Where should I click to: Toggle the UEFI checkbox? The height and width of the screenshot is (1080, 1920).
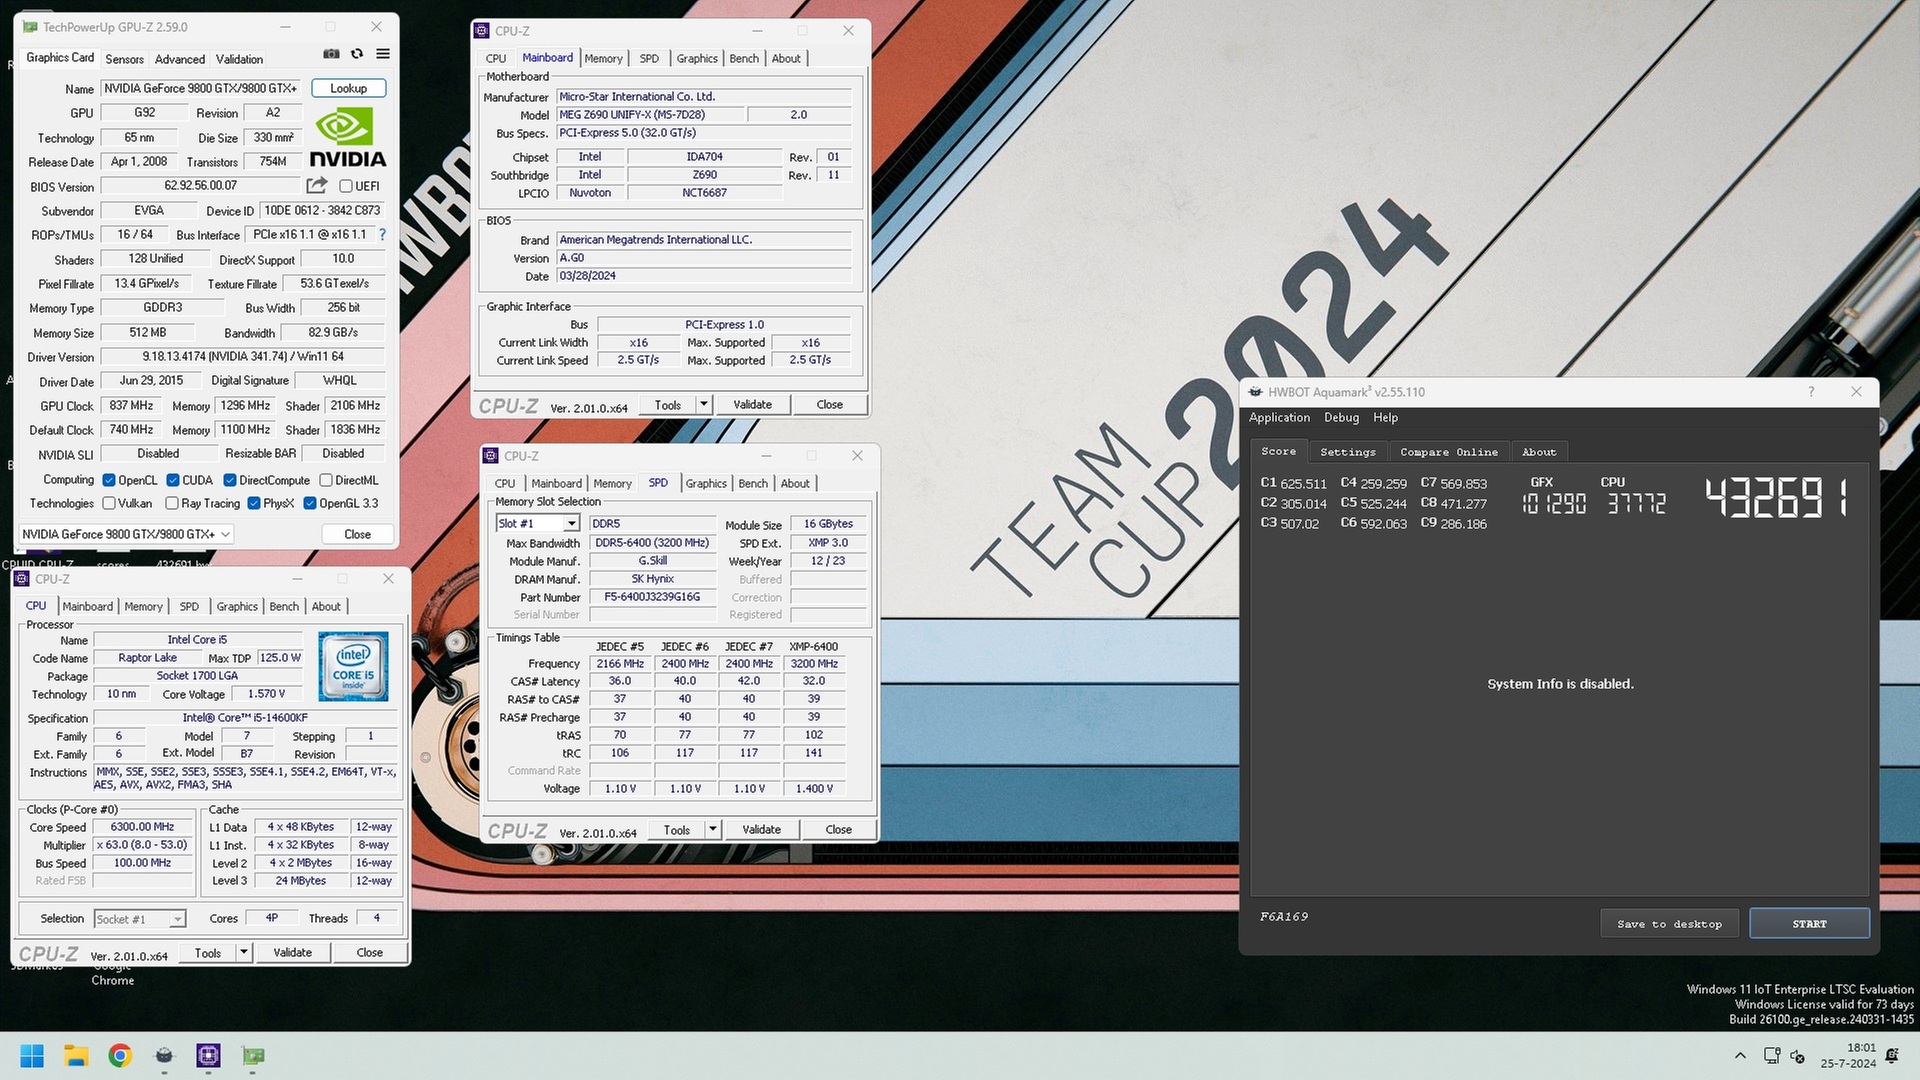tap(346, 186)
